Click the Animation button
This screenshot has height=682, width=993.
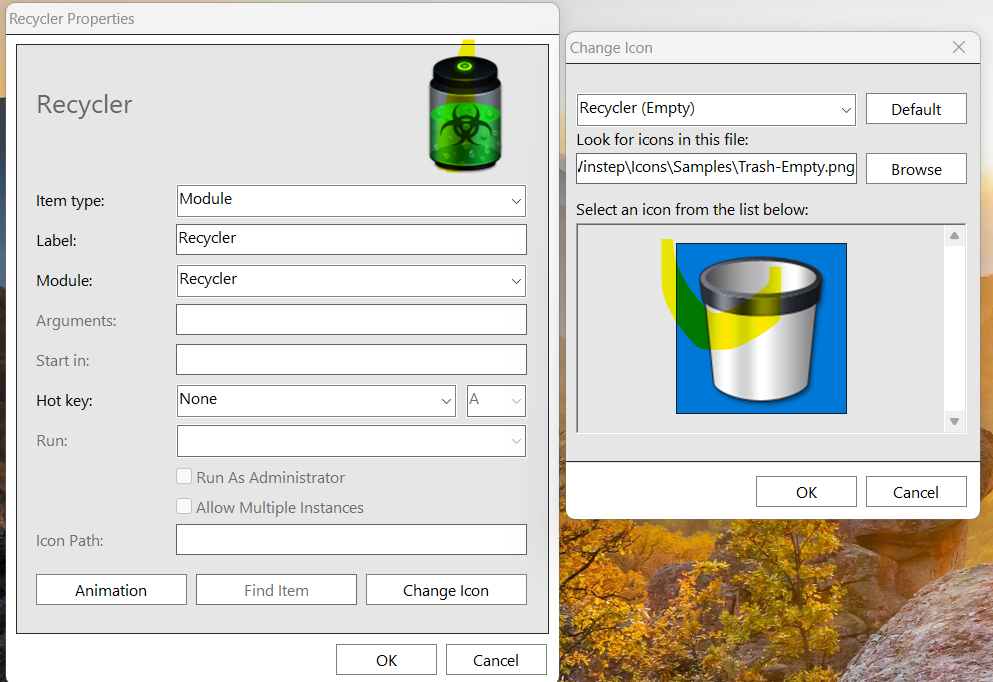click(x=111, y=590)
